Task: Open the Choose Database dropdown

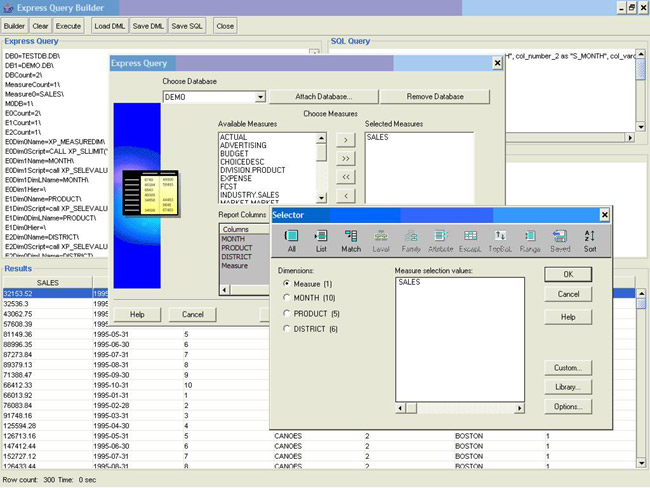Action: tap(260, 97)
